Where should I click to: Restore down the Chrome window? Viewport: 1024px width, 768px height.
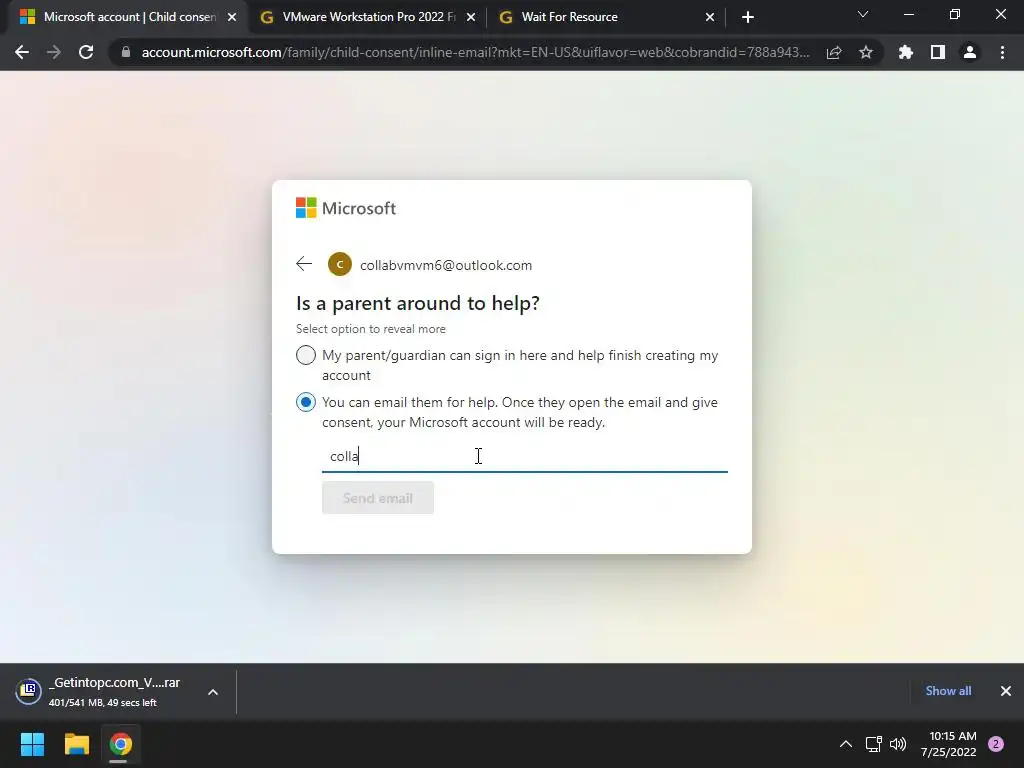955,14
